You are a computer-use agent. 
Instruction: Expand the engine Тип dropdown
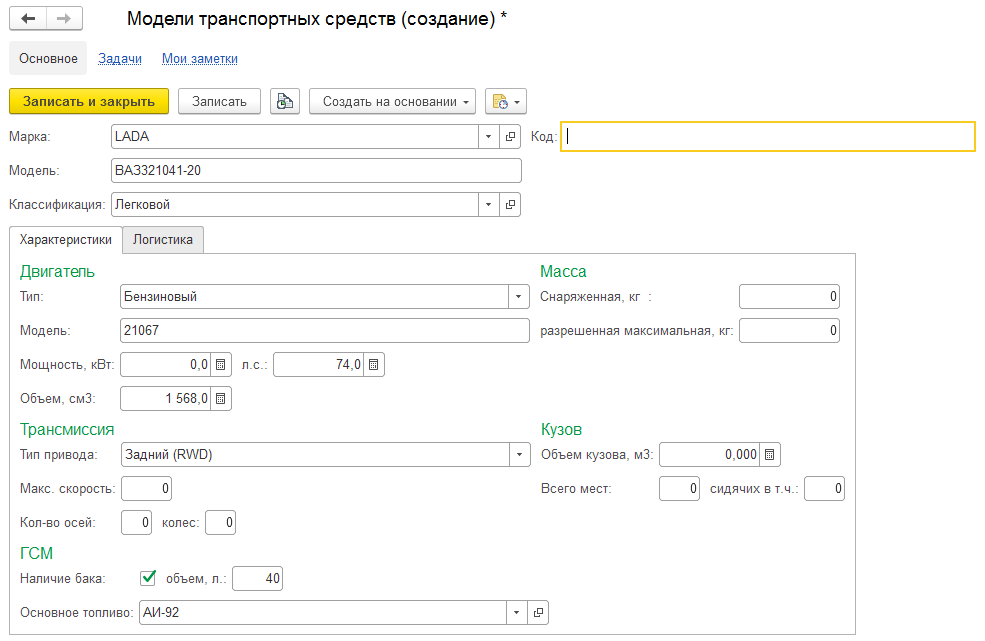(518, 297)
